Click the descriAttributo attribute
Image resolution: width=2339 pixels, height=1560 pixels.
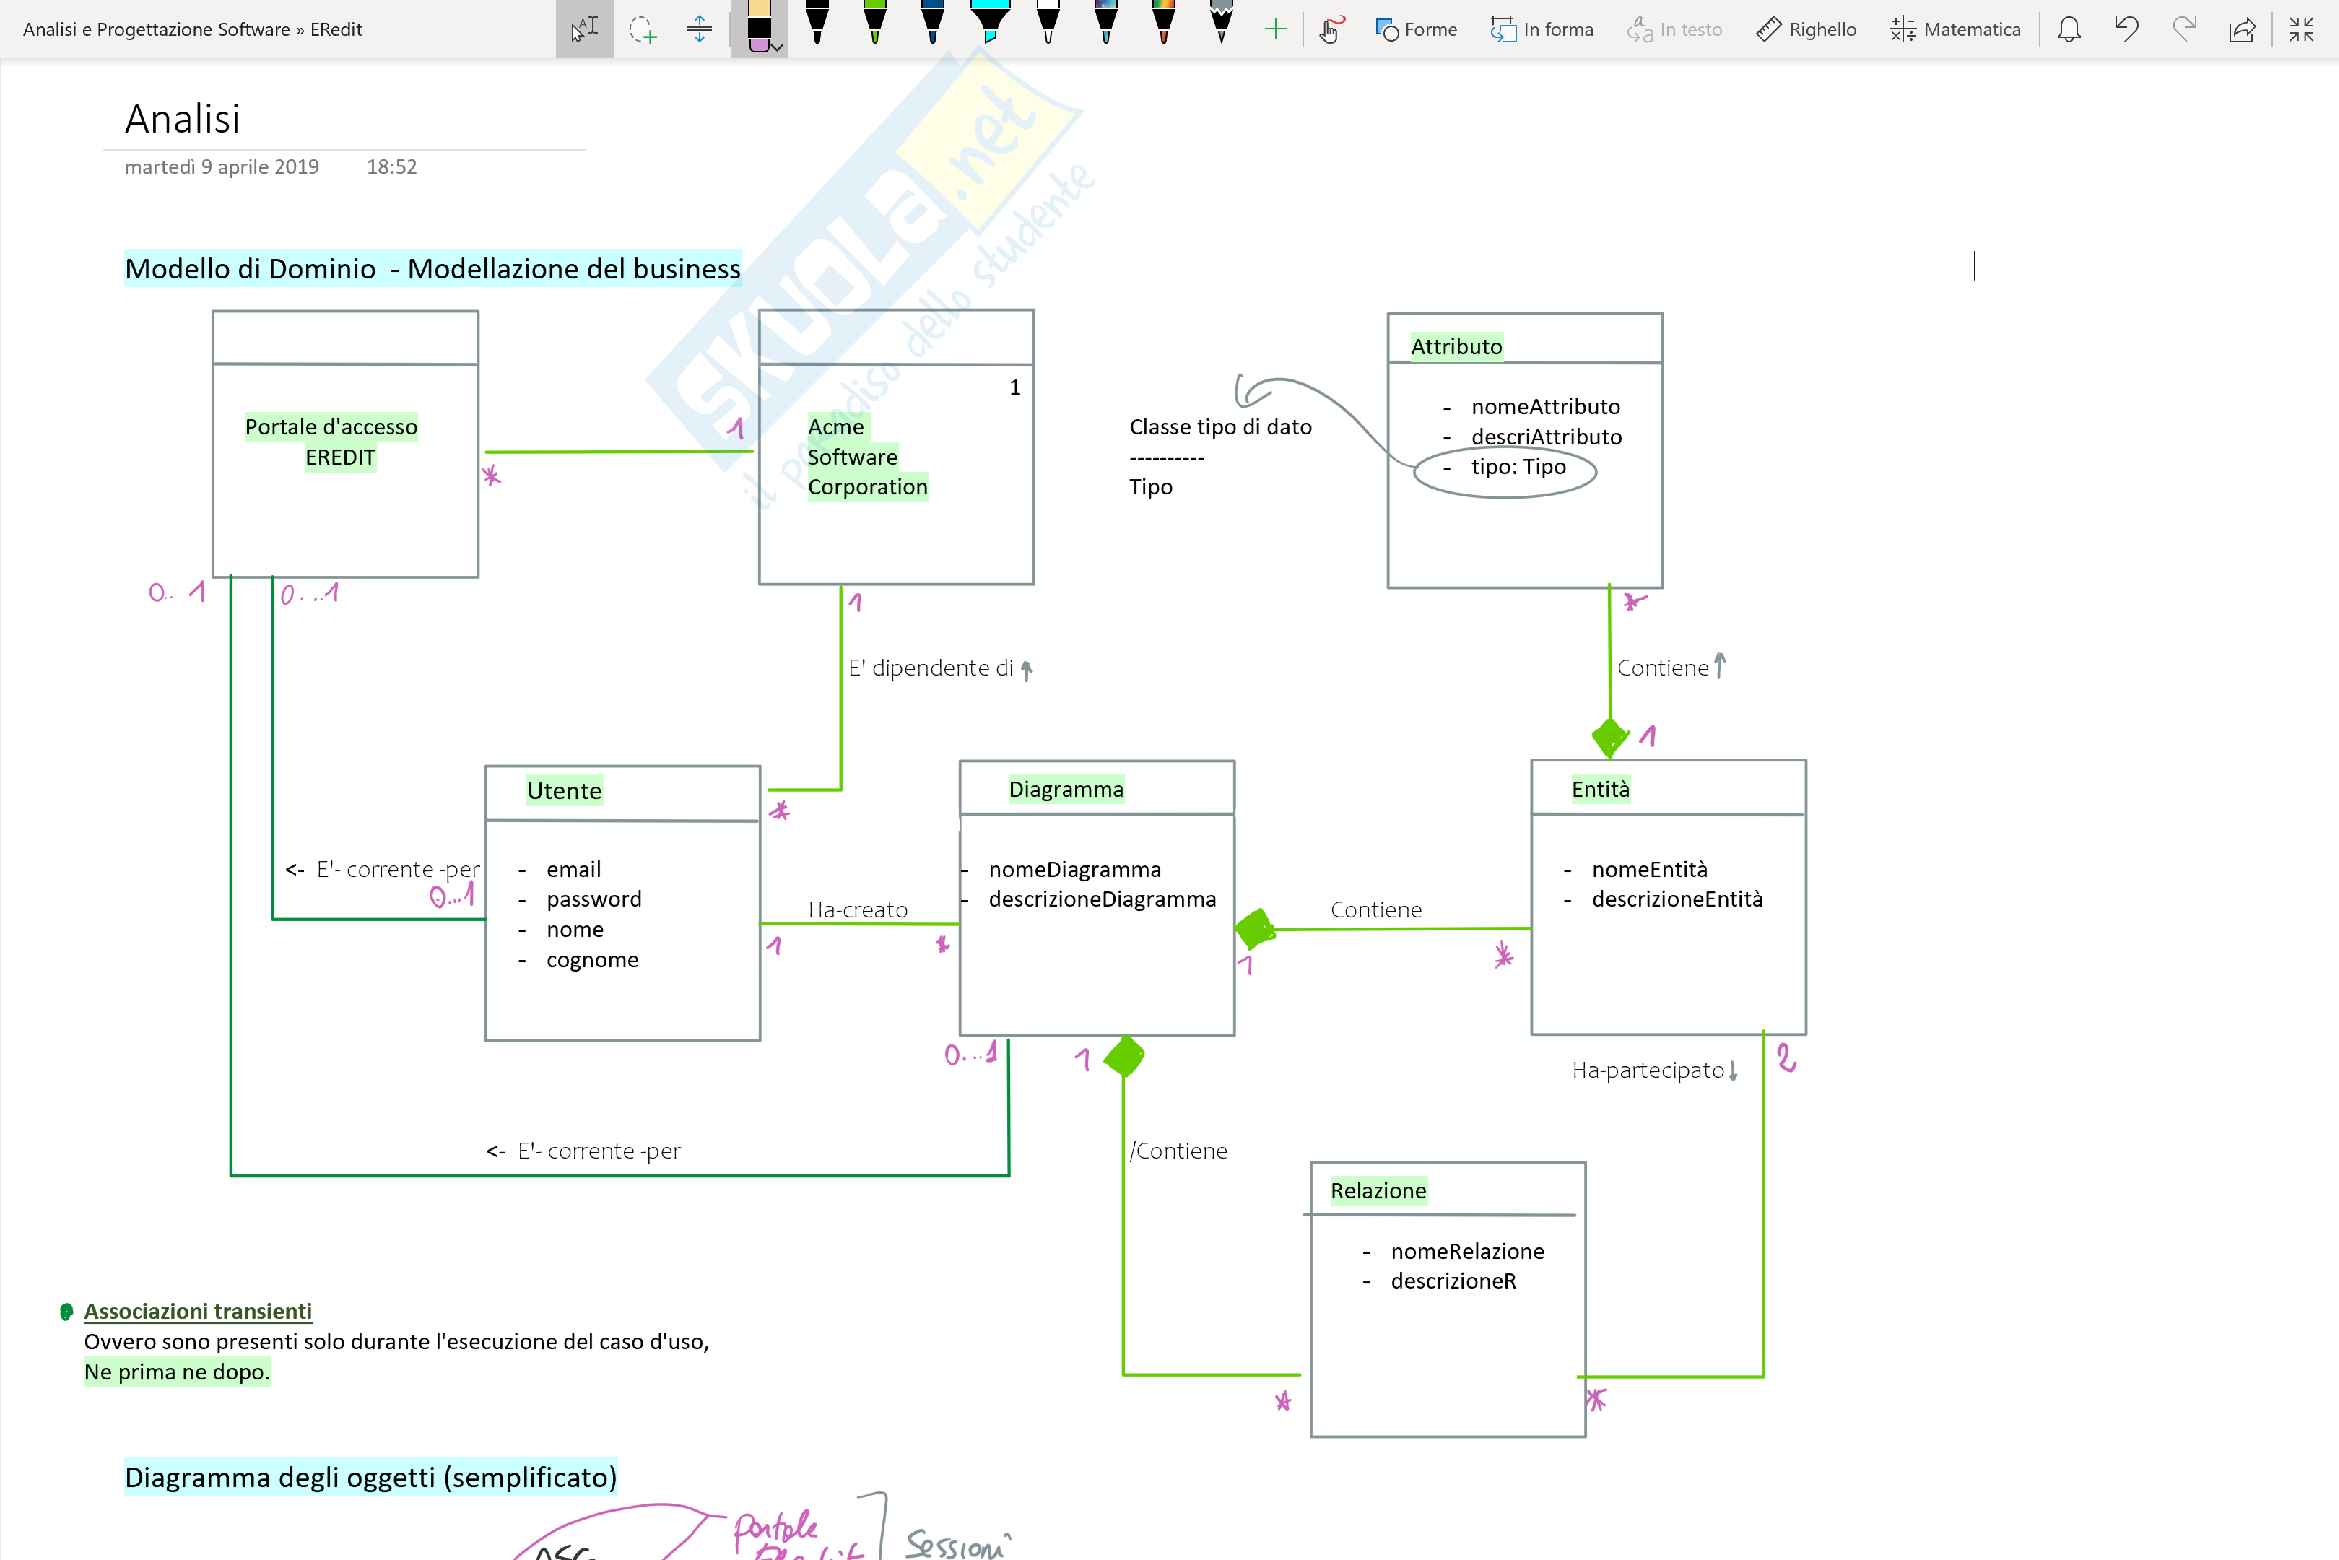pos(1547,436)
